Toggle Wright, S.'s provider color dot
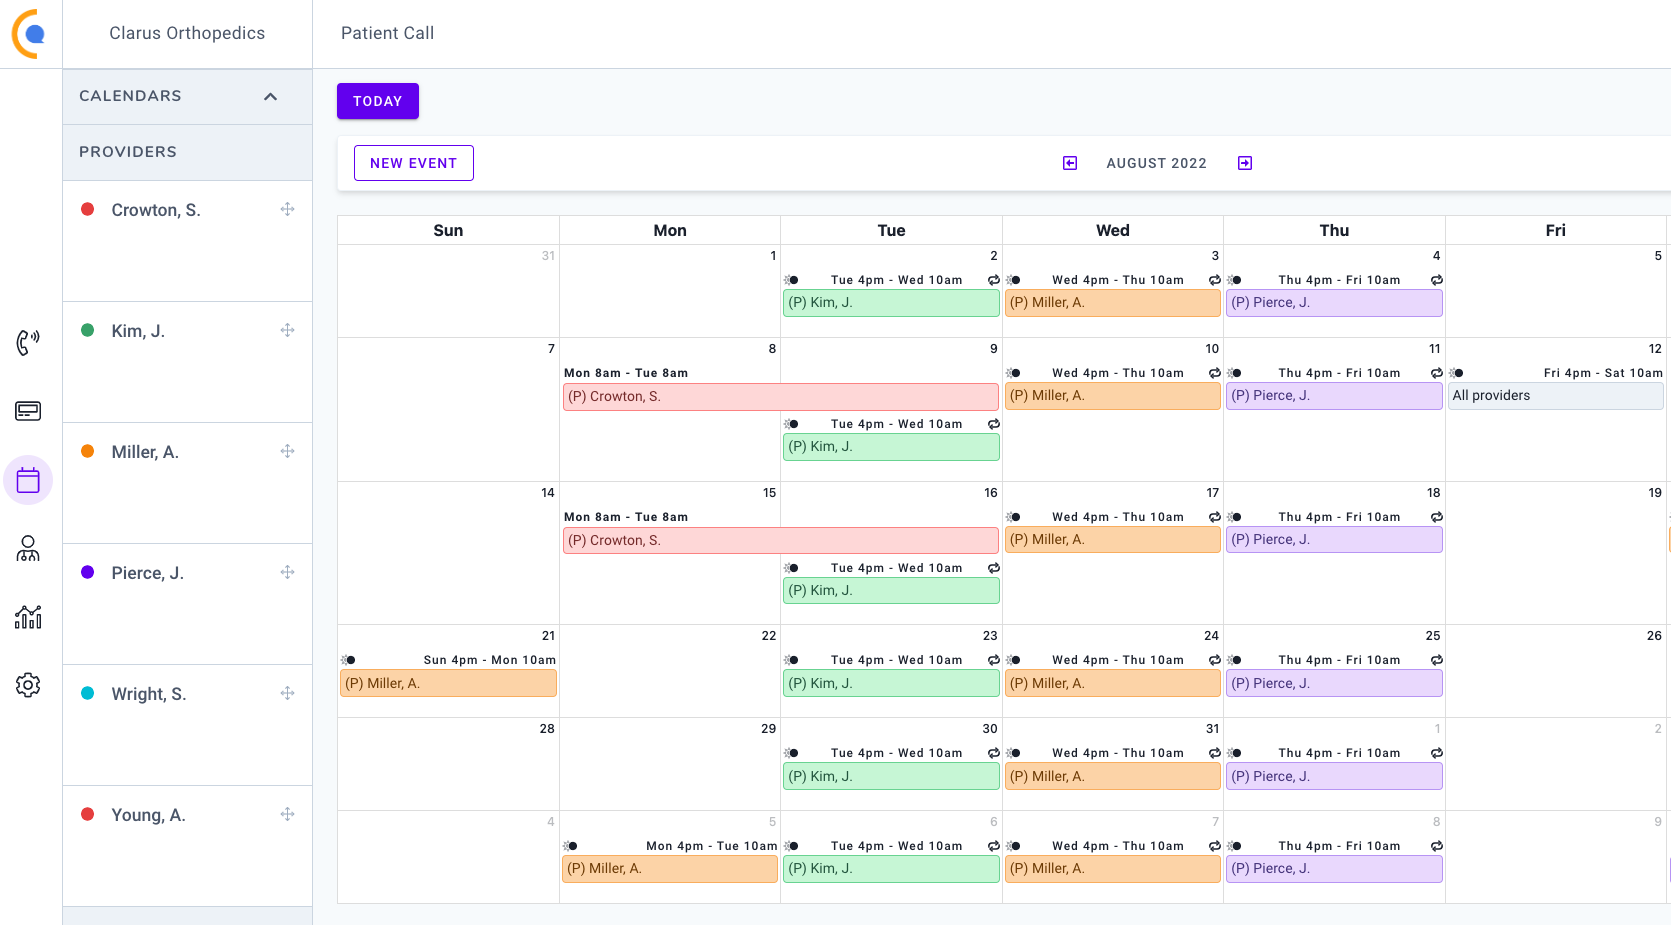1671x925 pixels. click(x=87, y=693)
